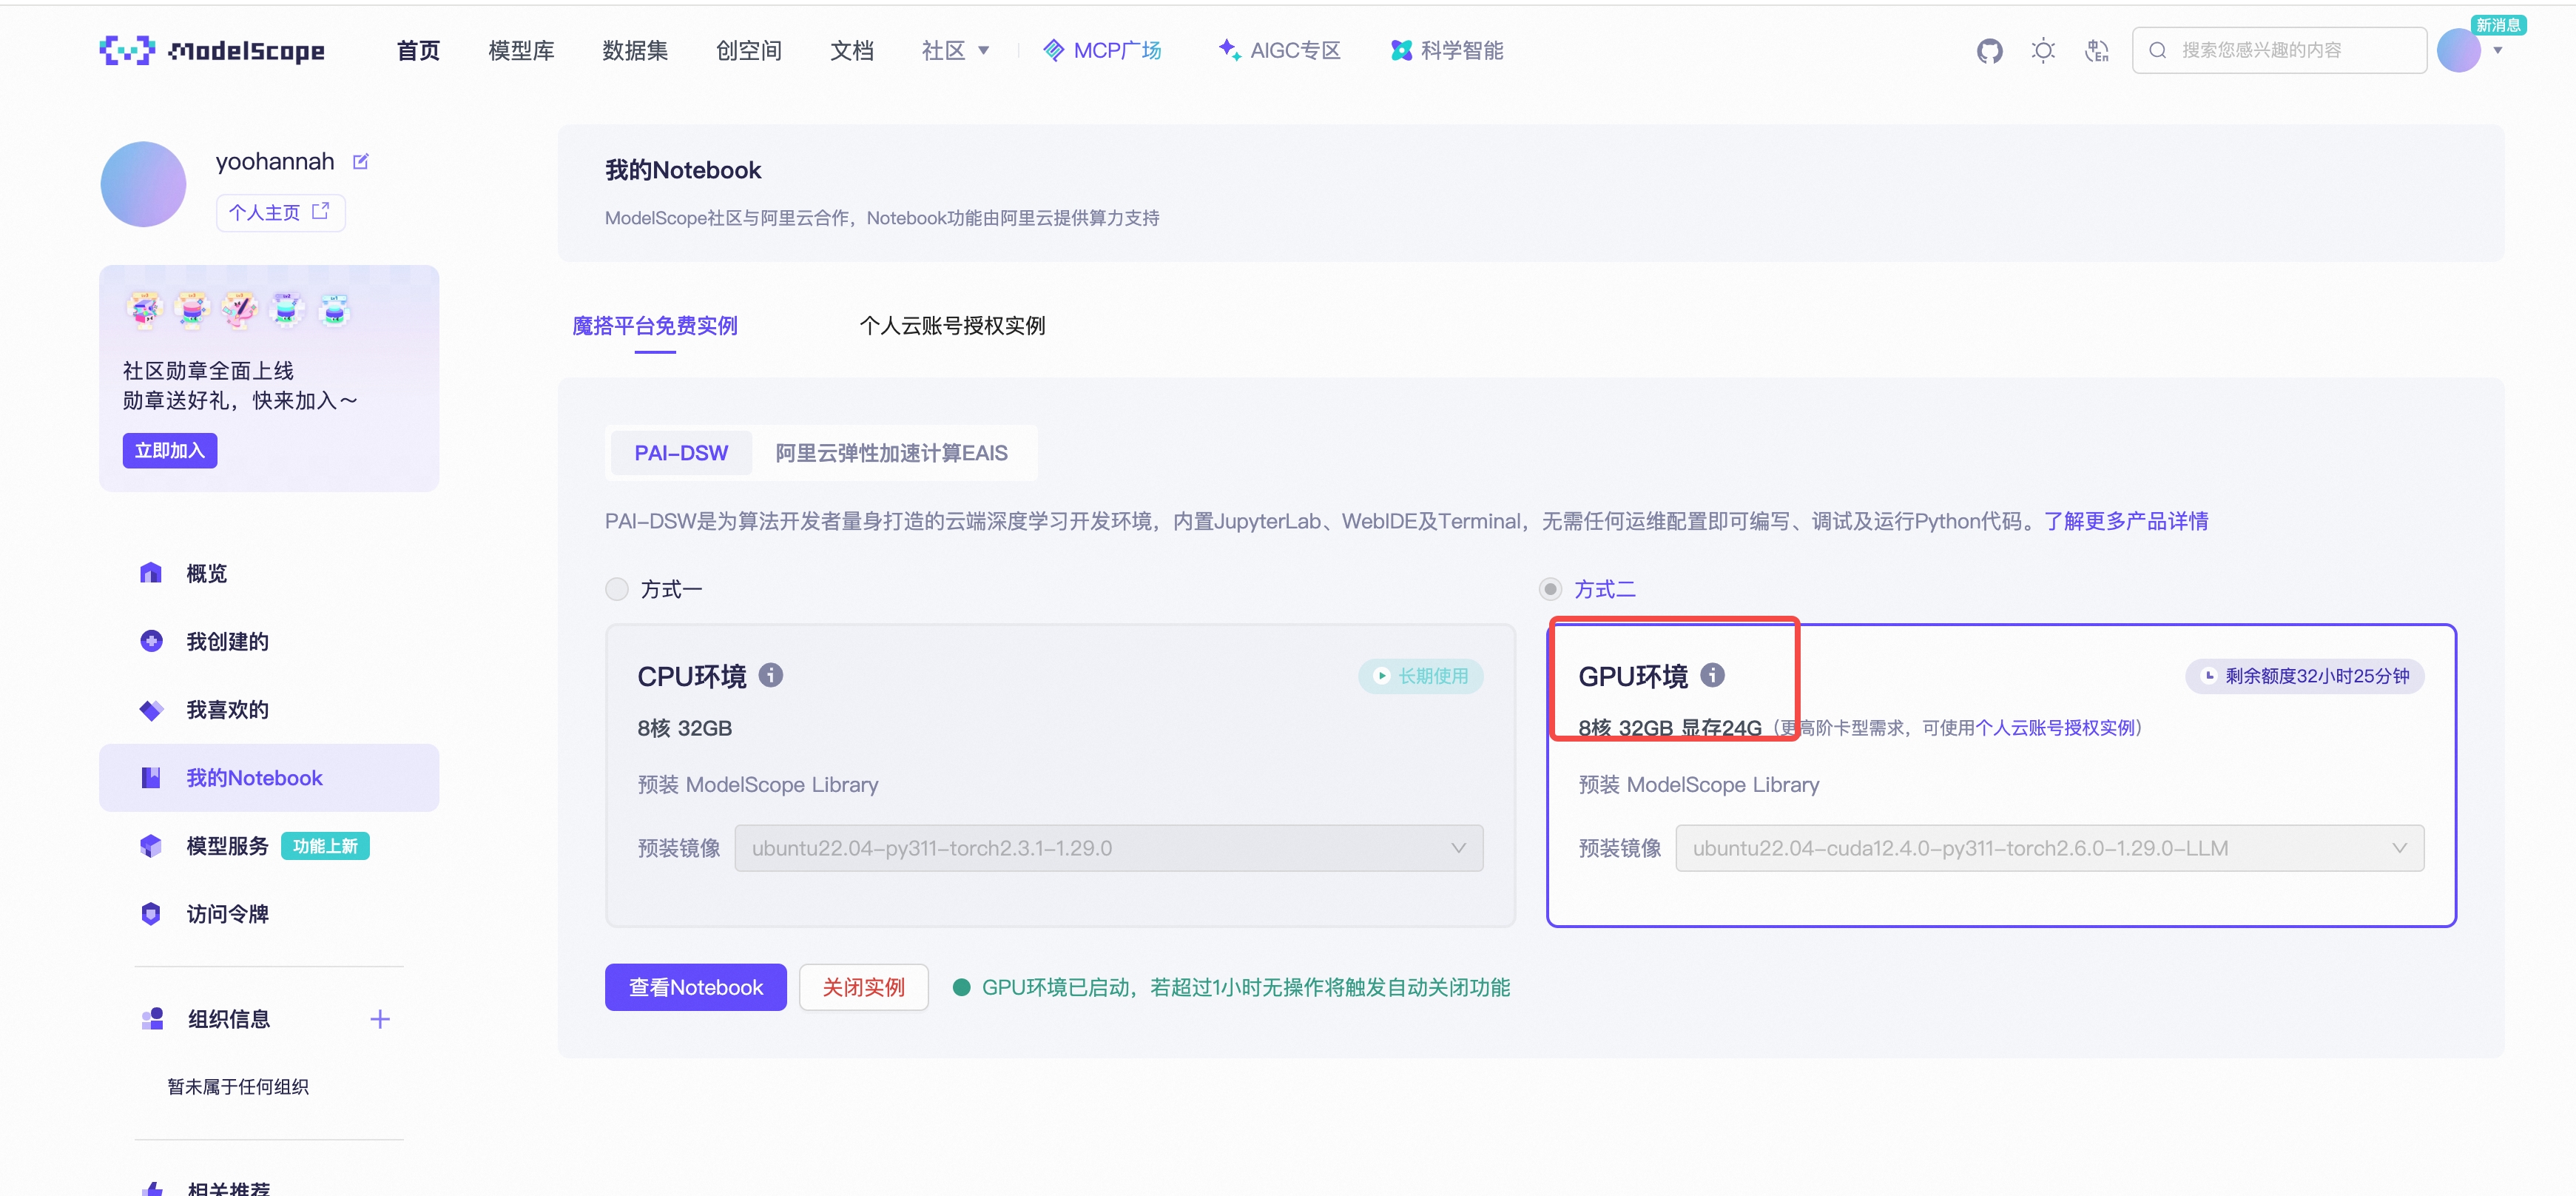The image size is (2576, 1196).
Task: Select the 方式二 radio button
Action: pos(1550,589)
